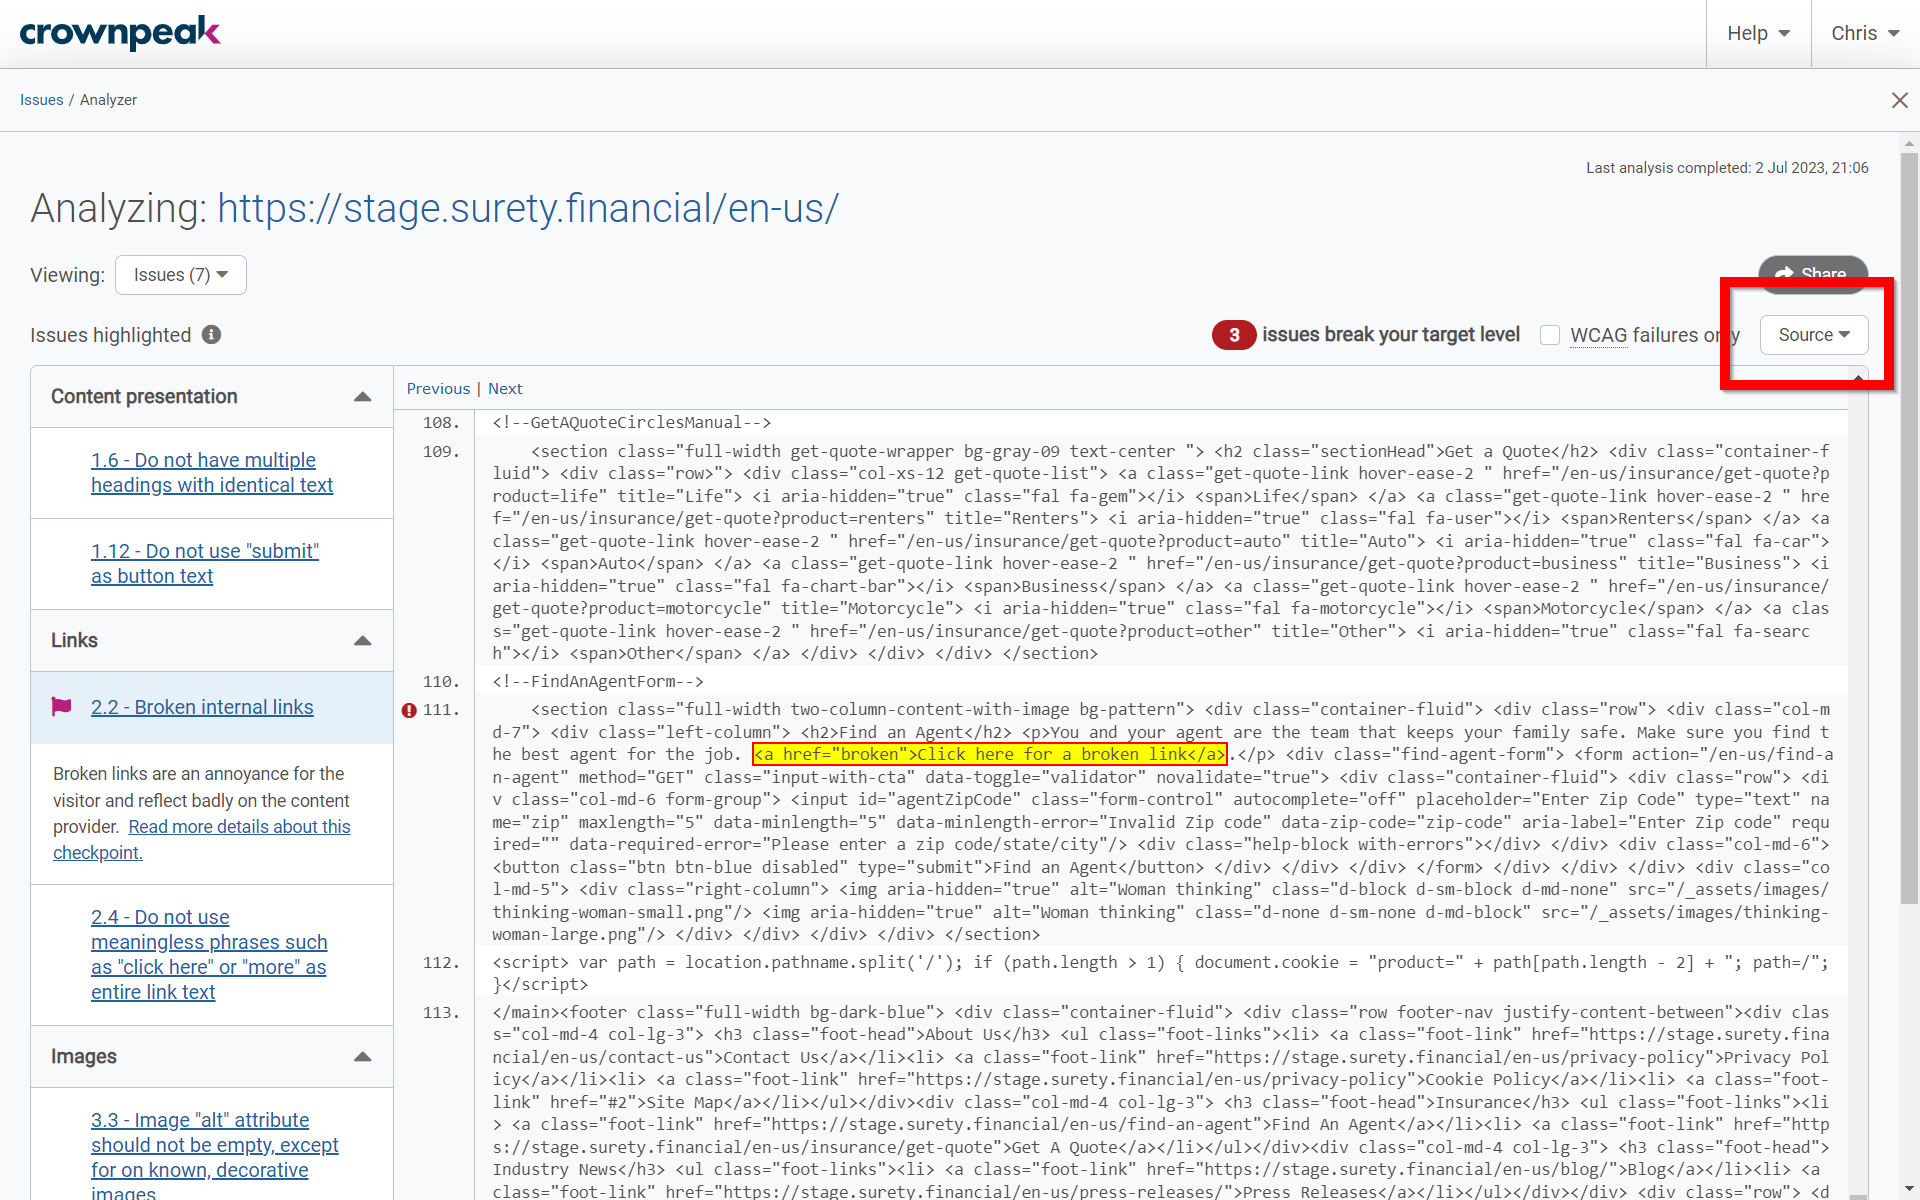
Task: Click the FindAnAgentForm comment line
Action: pyautogui.click(x=598, y=682)
